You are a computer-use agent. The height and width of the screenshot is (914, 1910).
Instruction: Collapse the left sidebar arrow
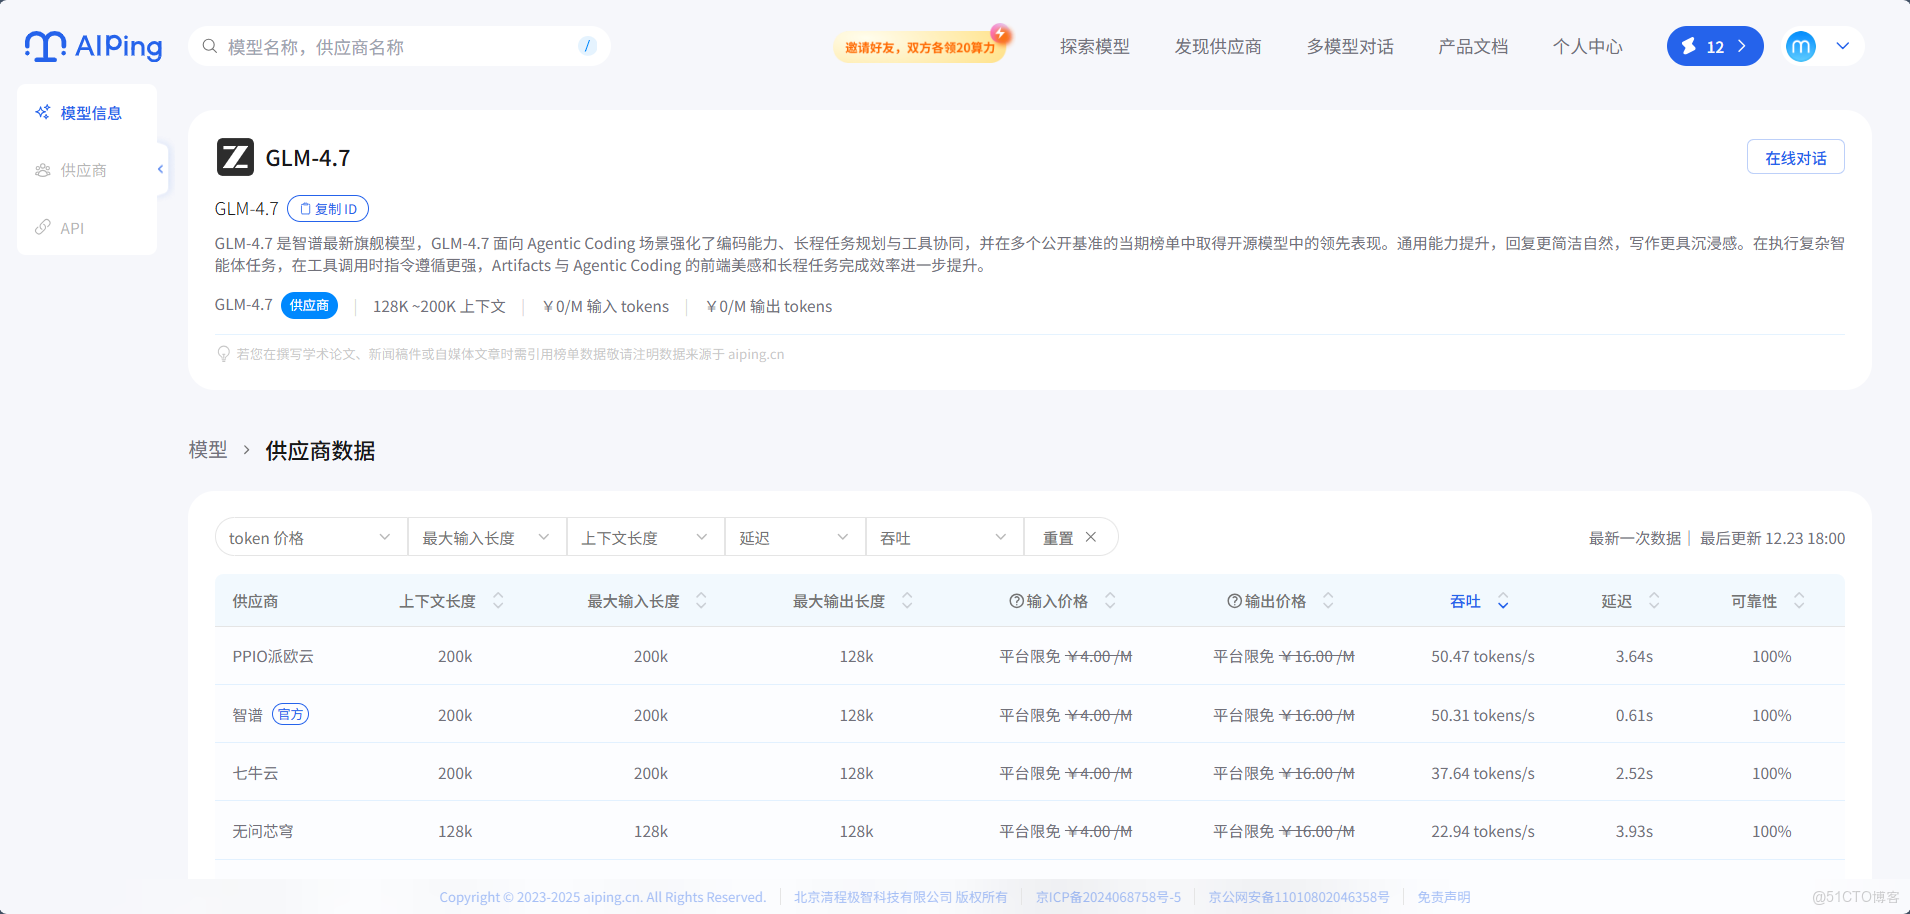click(160, 169)
